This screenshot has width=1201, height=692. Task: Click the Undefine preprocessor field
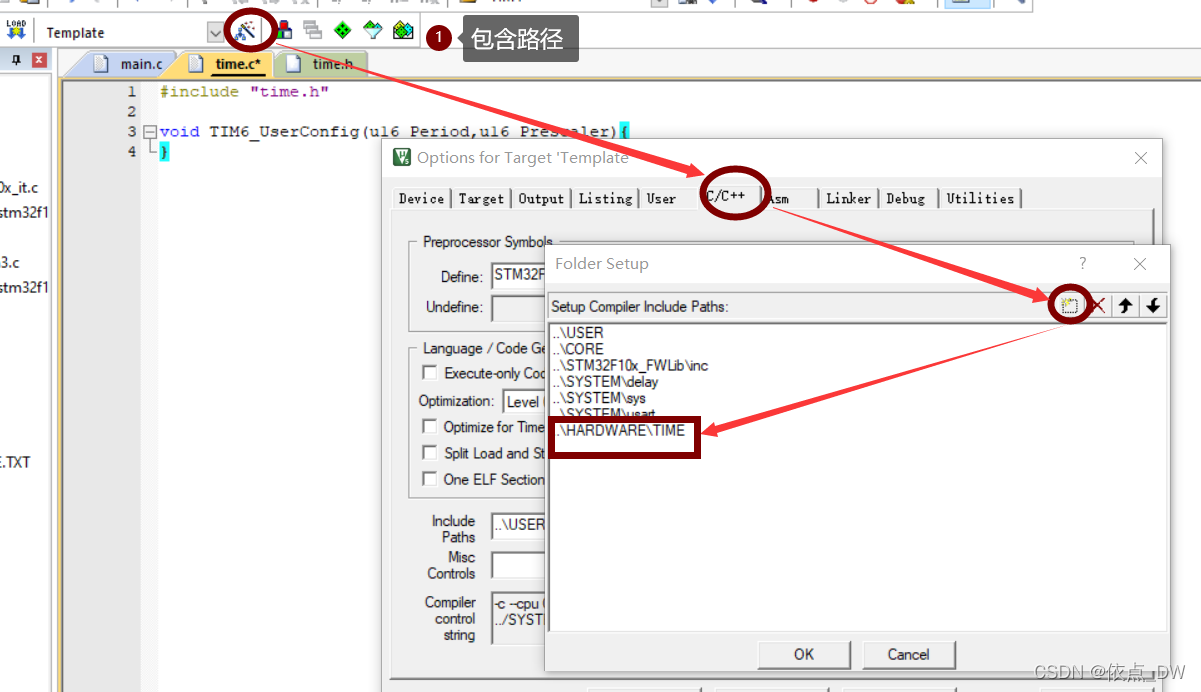point(518,307)
